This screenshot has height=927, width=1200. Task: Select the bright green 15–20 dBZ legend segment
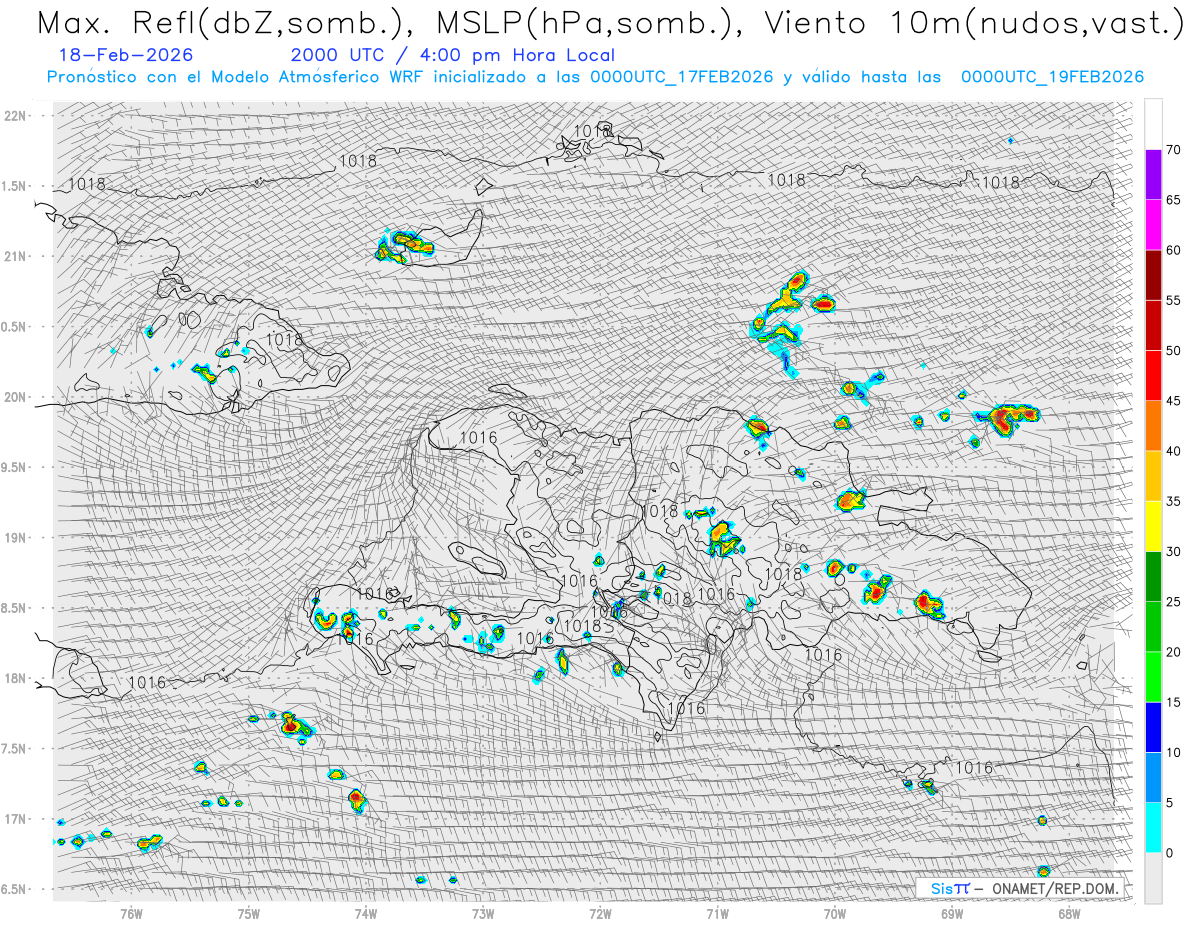pos(1154,677)
